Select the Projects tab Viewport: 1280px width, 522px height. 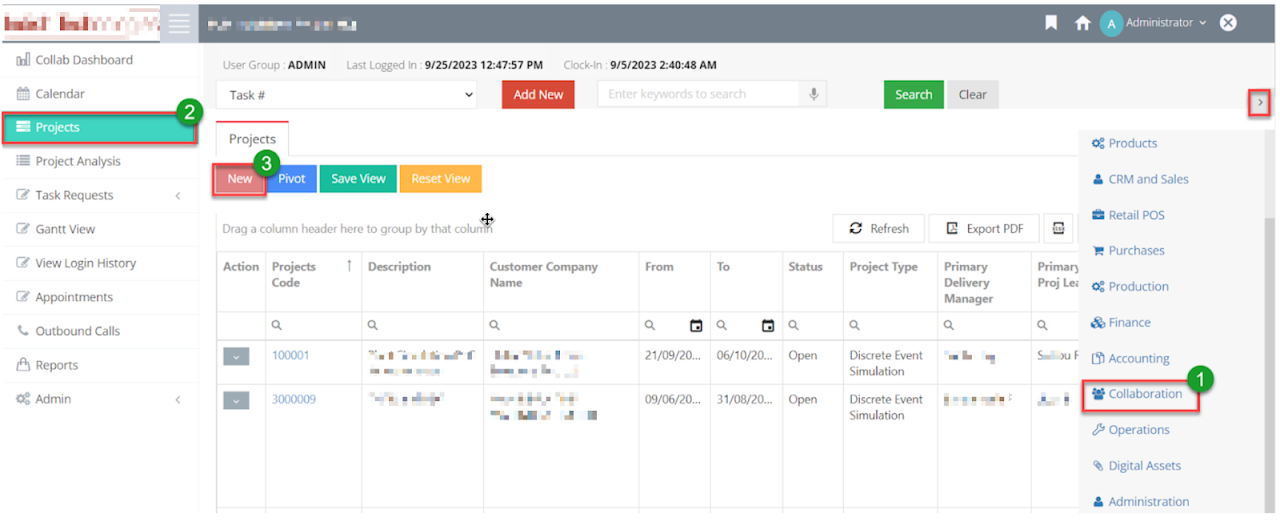[252, 139]
